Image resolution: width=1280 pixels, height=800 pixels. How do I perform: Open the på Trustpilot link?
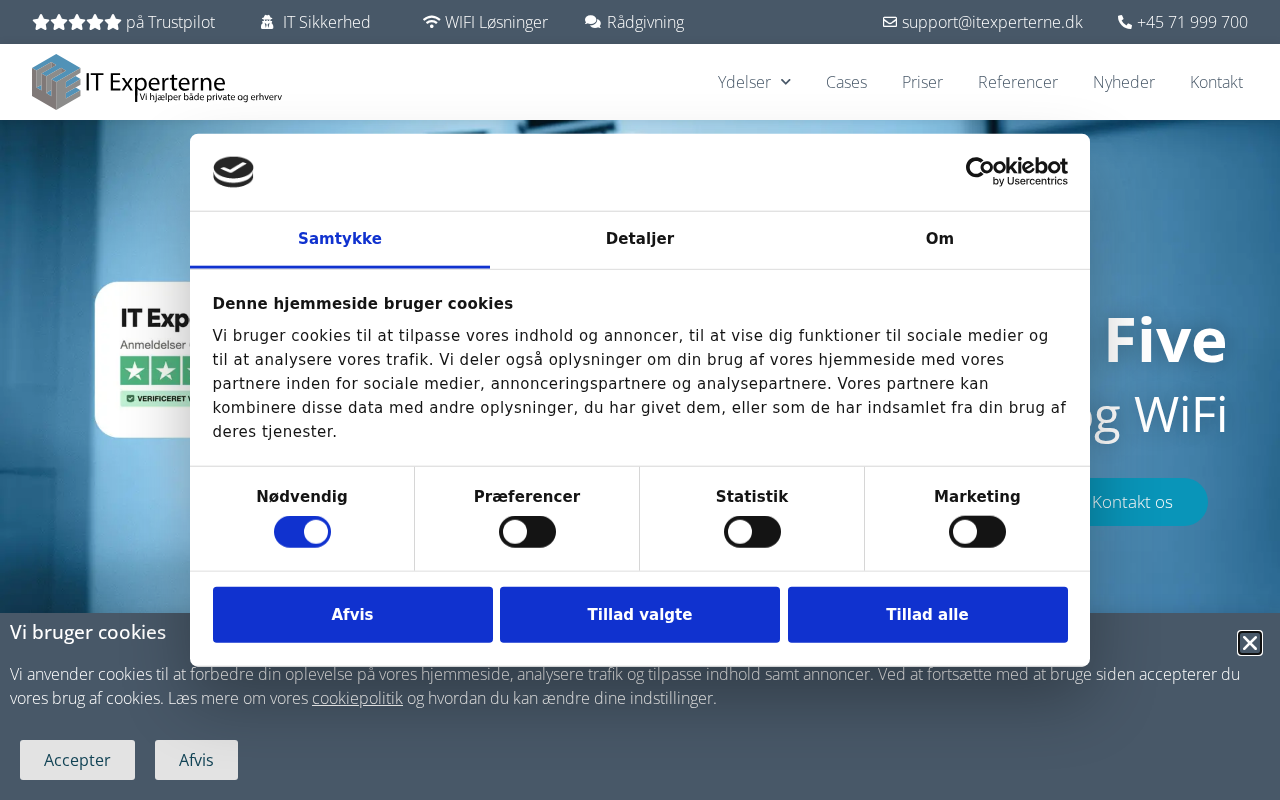tap(170, 22)
